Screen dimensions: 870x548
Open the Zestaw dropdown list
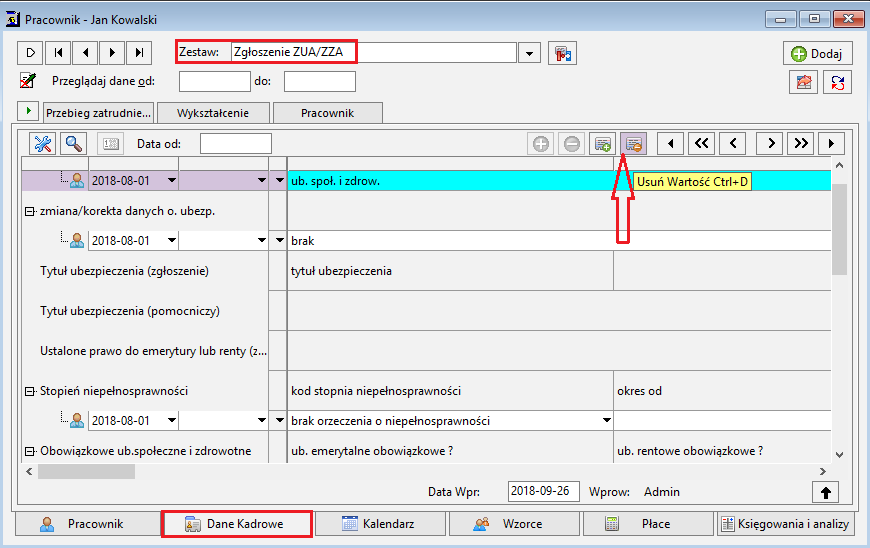529,53
